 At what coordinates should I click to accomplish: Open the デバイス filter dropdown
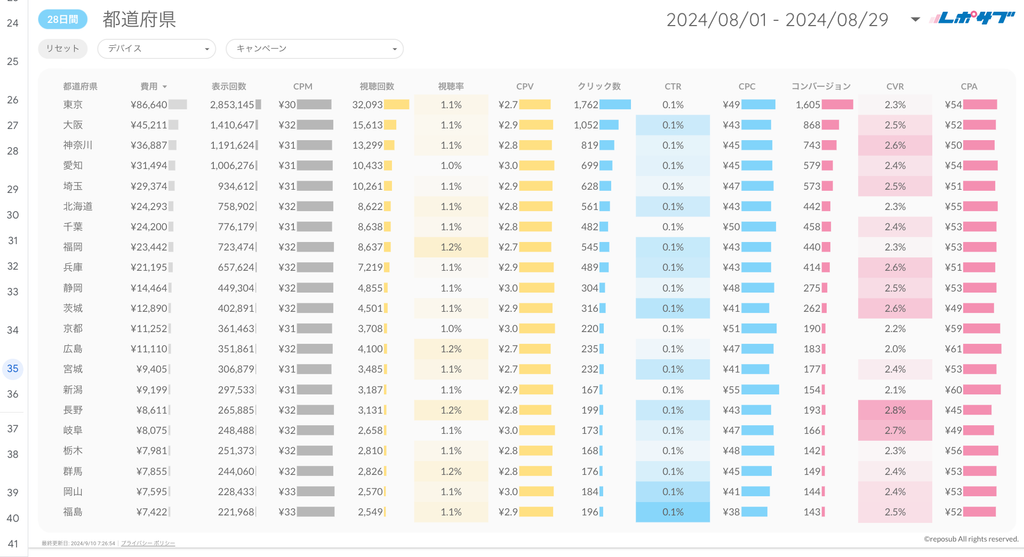point(156,49)
